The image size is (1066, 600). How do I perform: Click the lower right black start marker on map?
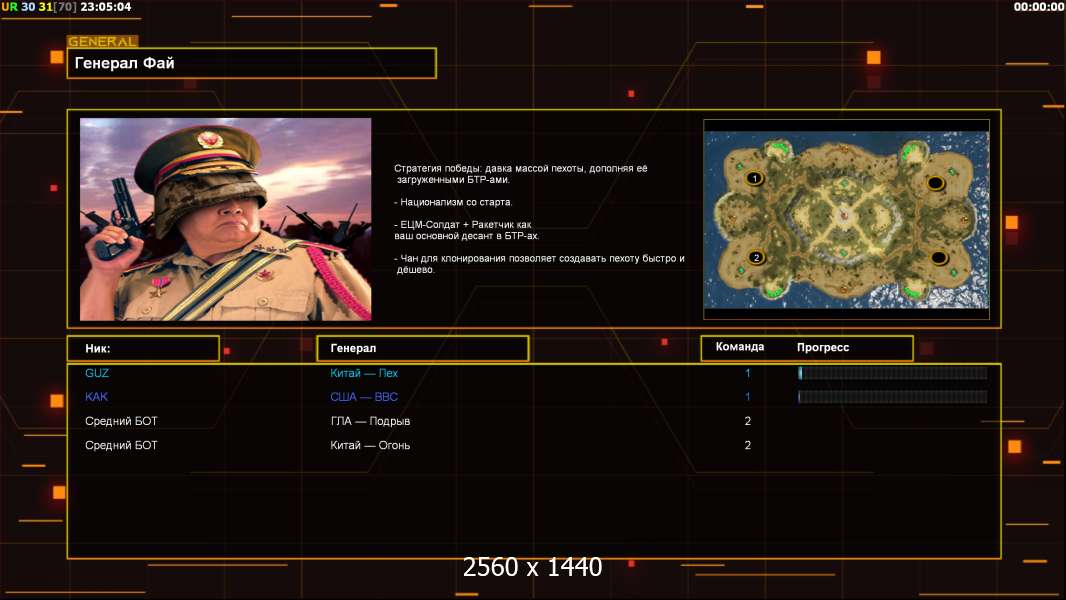pyautogui.click(x=939, y=258)
